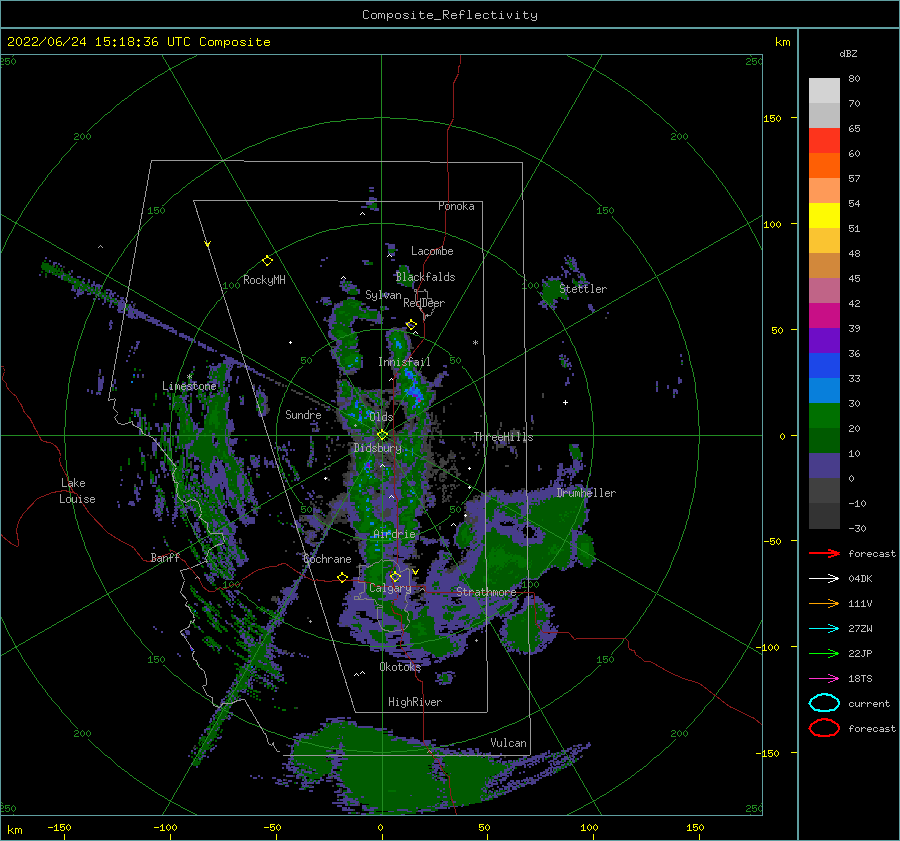Screen dimensions: 900x841
Task: Click the Strathmore label
Action: (486, 592)
